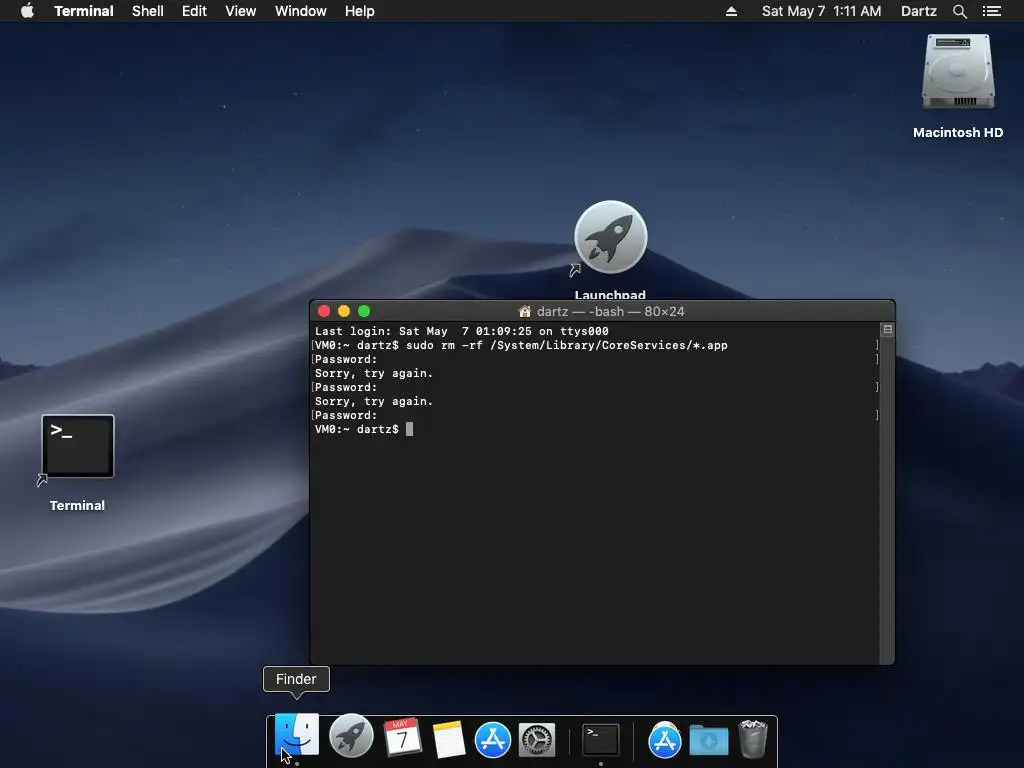Click the Terminal split pane button
Screen dimensions: 1024x768
click(888, 329)
